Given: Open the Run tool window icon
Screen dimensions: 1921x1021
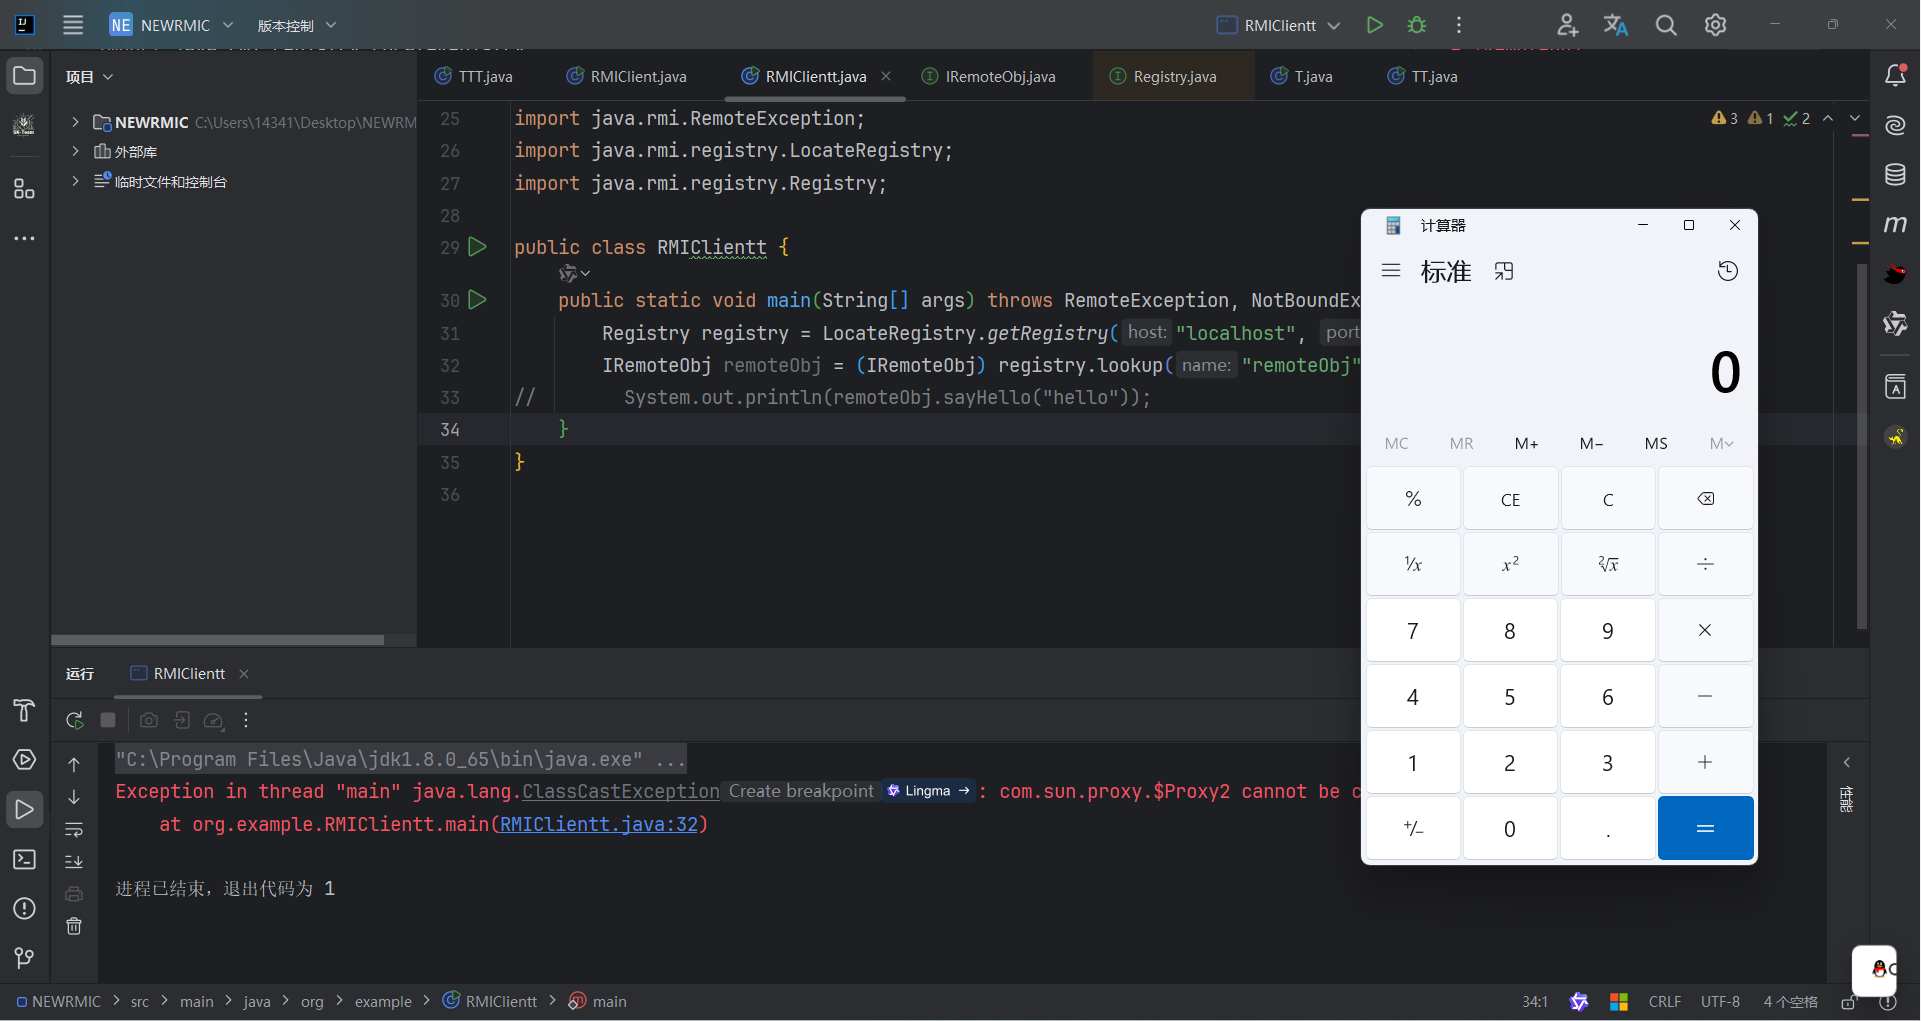Looking at the screenshot, I should [24, 809].
